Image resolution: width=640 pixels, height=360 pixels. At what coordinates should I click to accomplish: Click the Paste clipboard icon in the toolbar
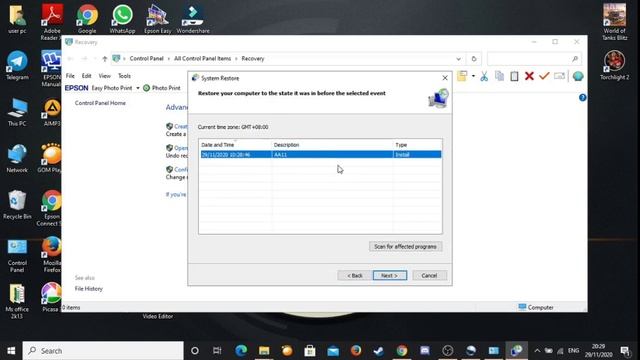click(x=514, y=76)
